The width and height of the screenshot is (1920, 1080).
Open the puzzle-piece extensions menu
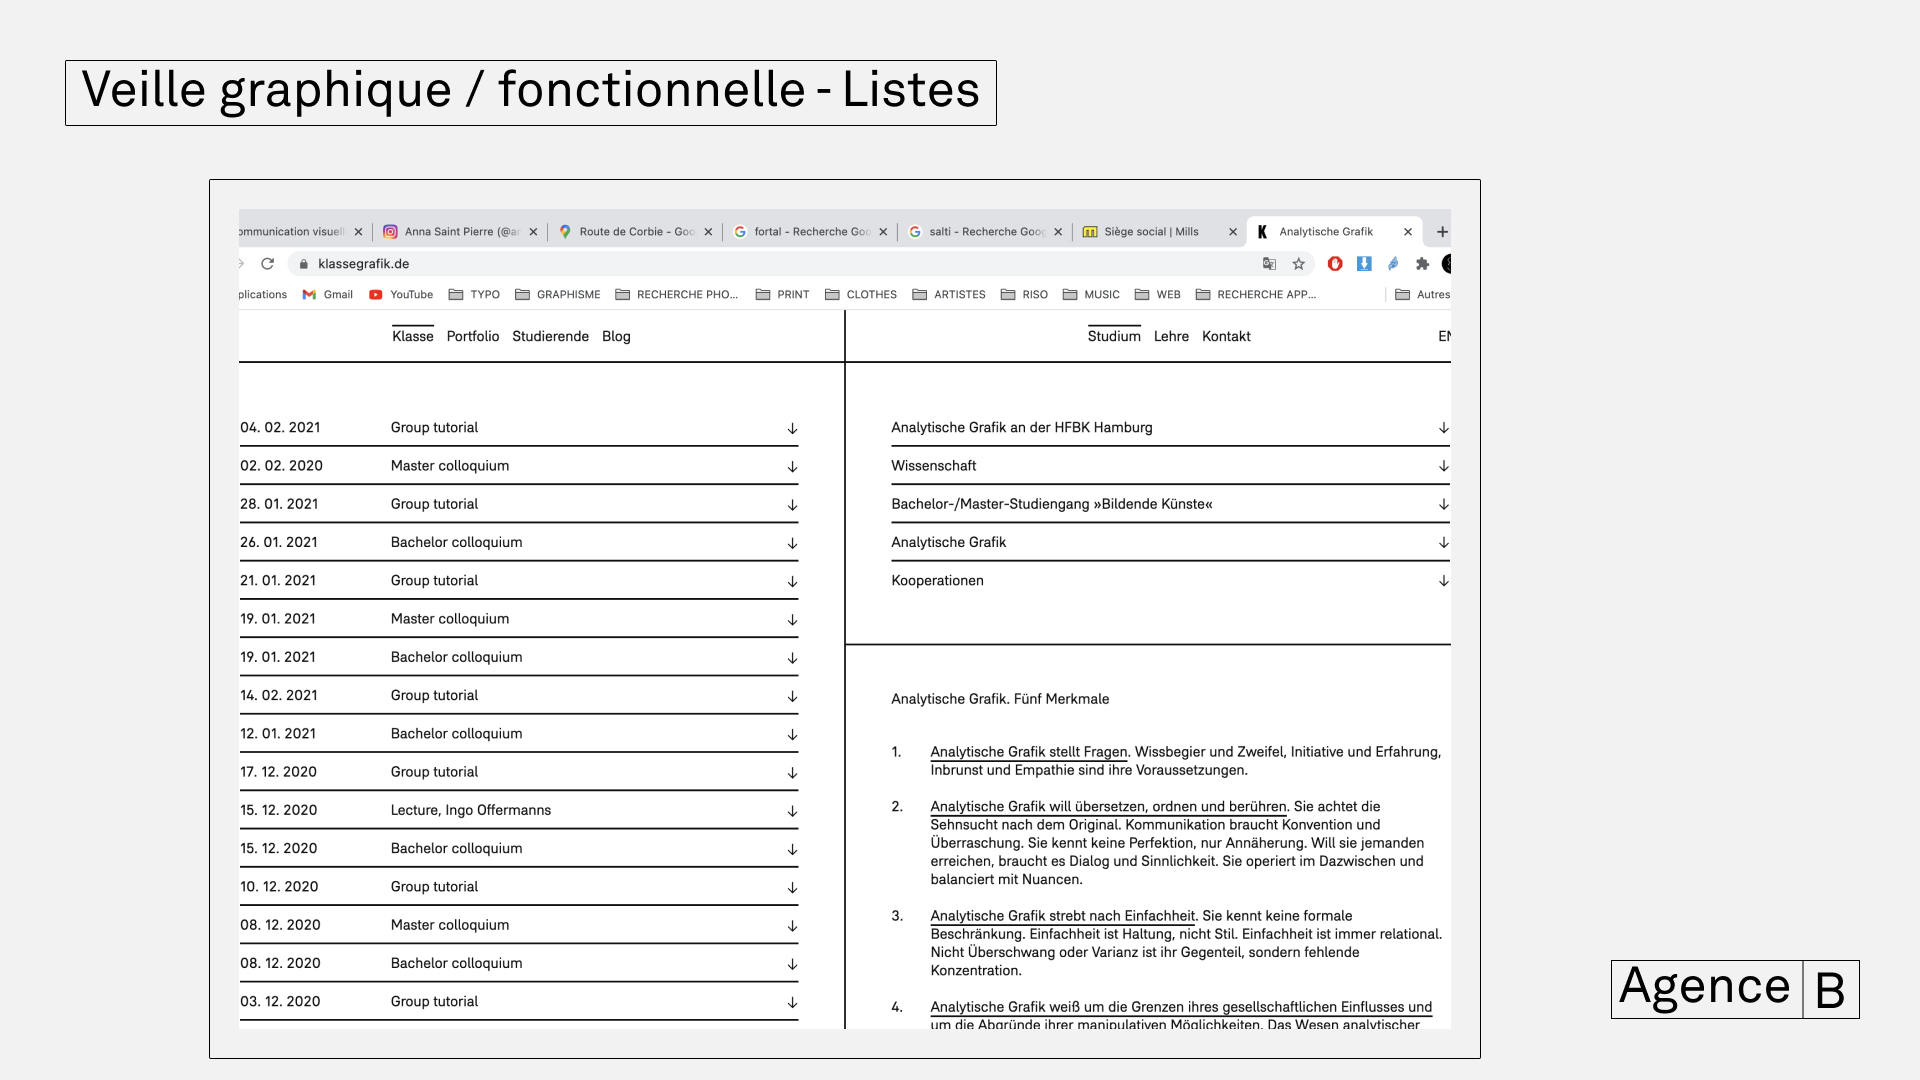tap(1422, 264)
